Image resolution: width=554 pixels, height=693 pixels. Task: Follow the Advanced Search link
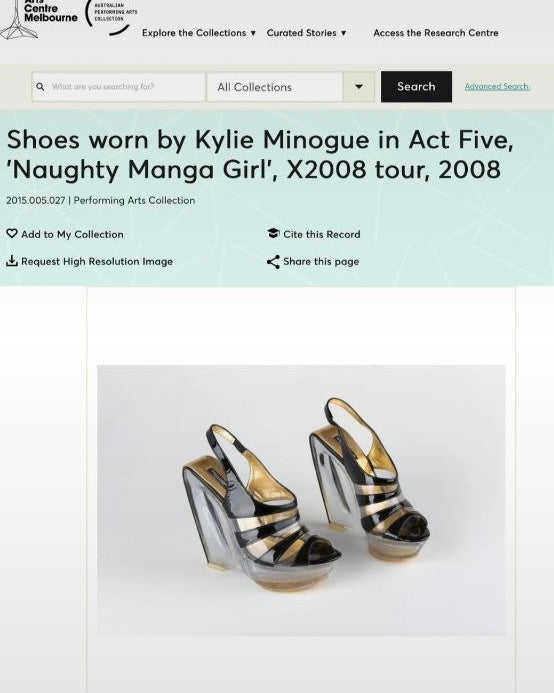click(x=497, y=87)
